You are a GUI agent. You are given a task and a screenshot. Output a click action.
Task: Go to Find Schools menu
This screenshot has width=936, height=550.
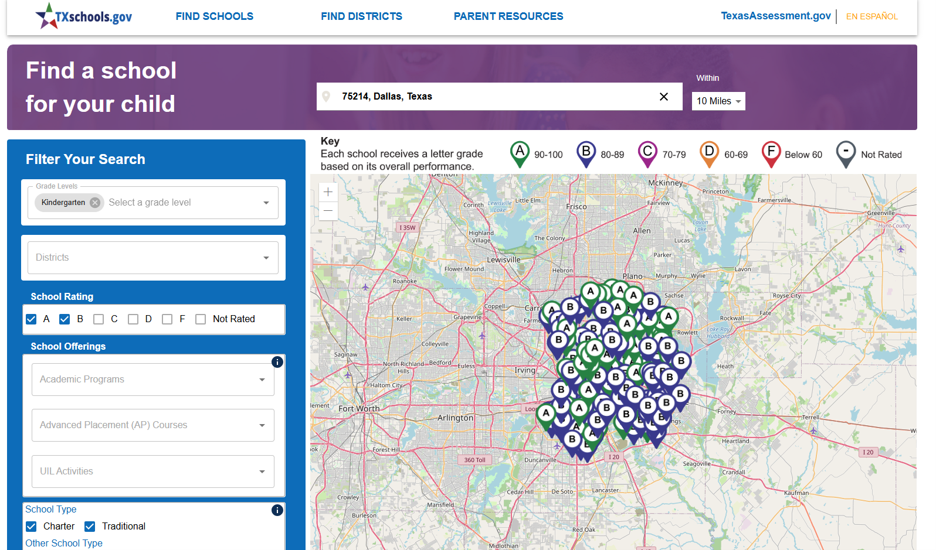(x=214, y=16)
